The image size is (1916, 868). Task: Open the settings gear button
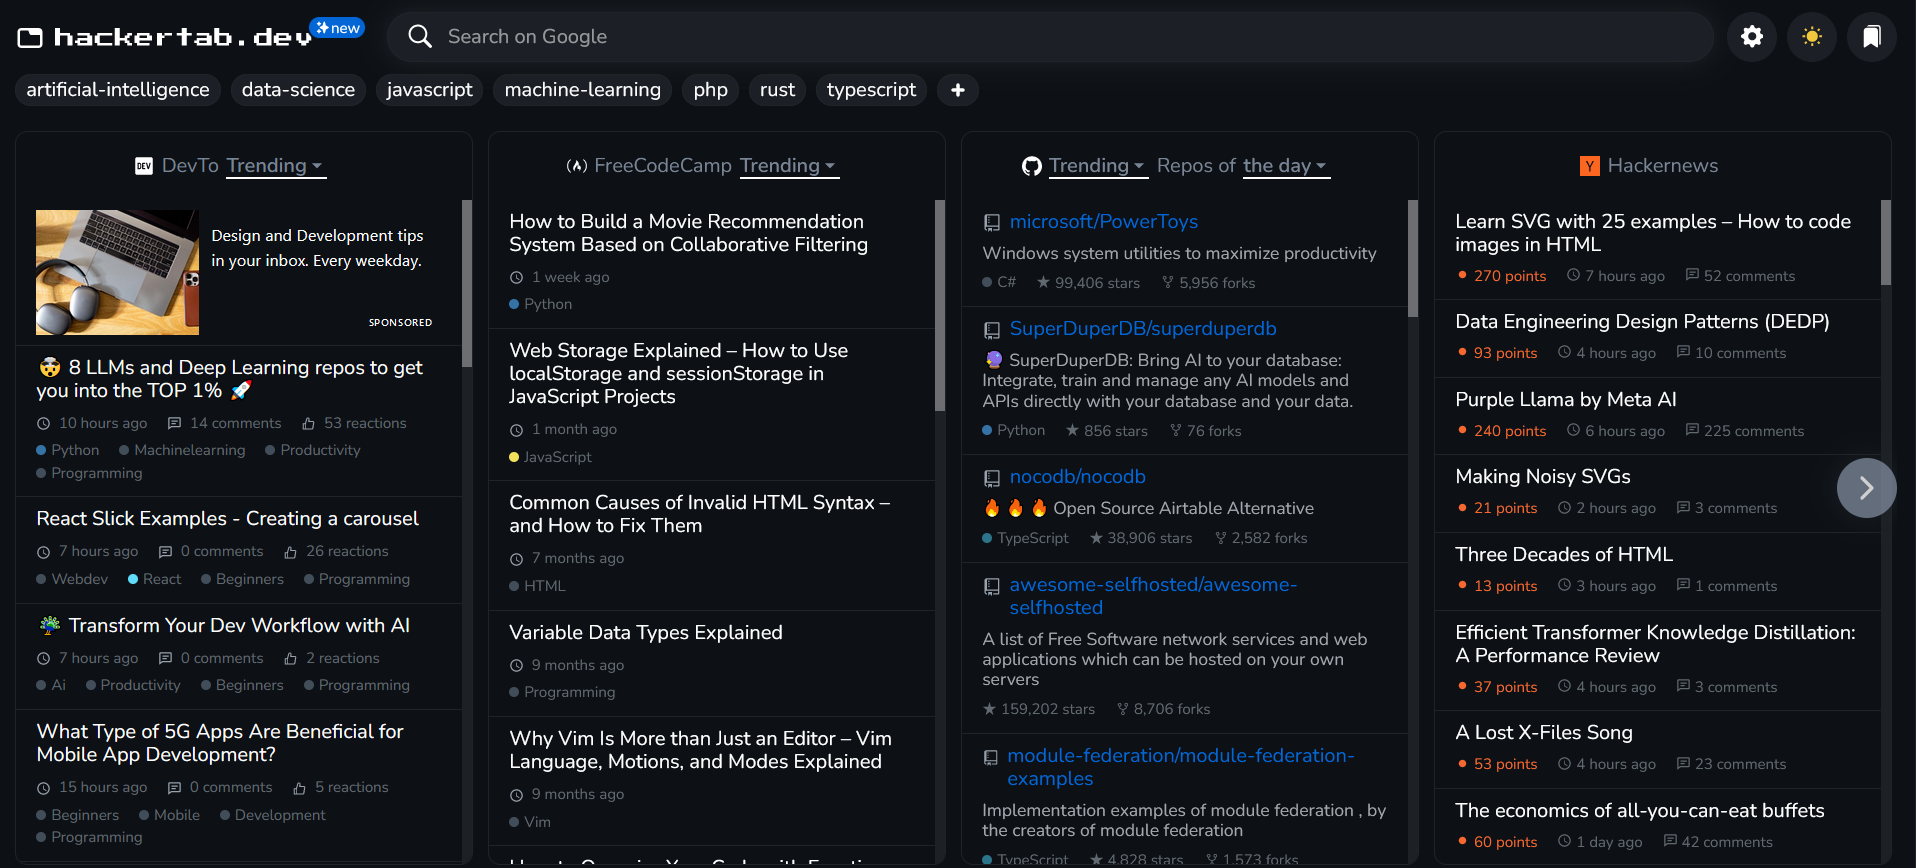click(1752, 37)
